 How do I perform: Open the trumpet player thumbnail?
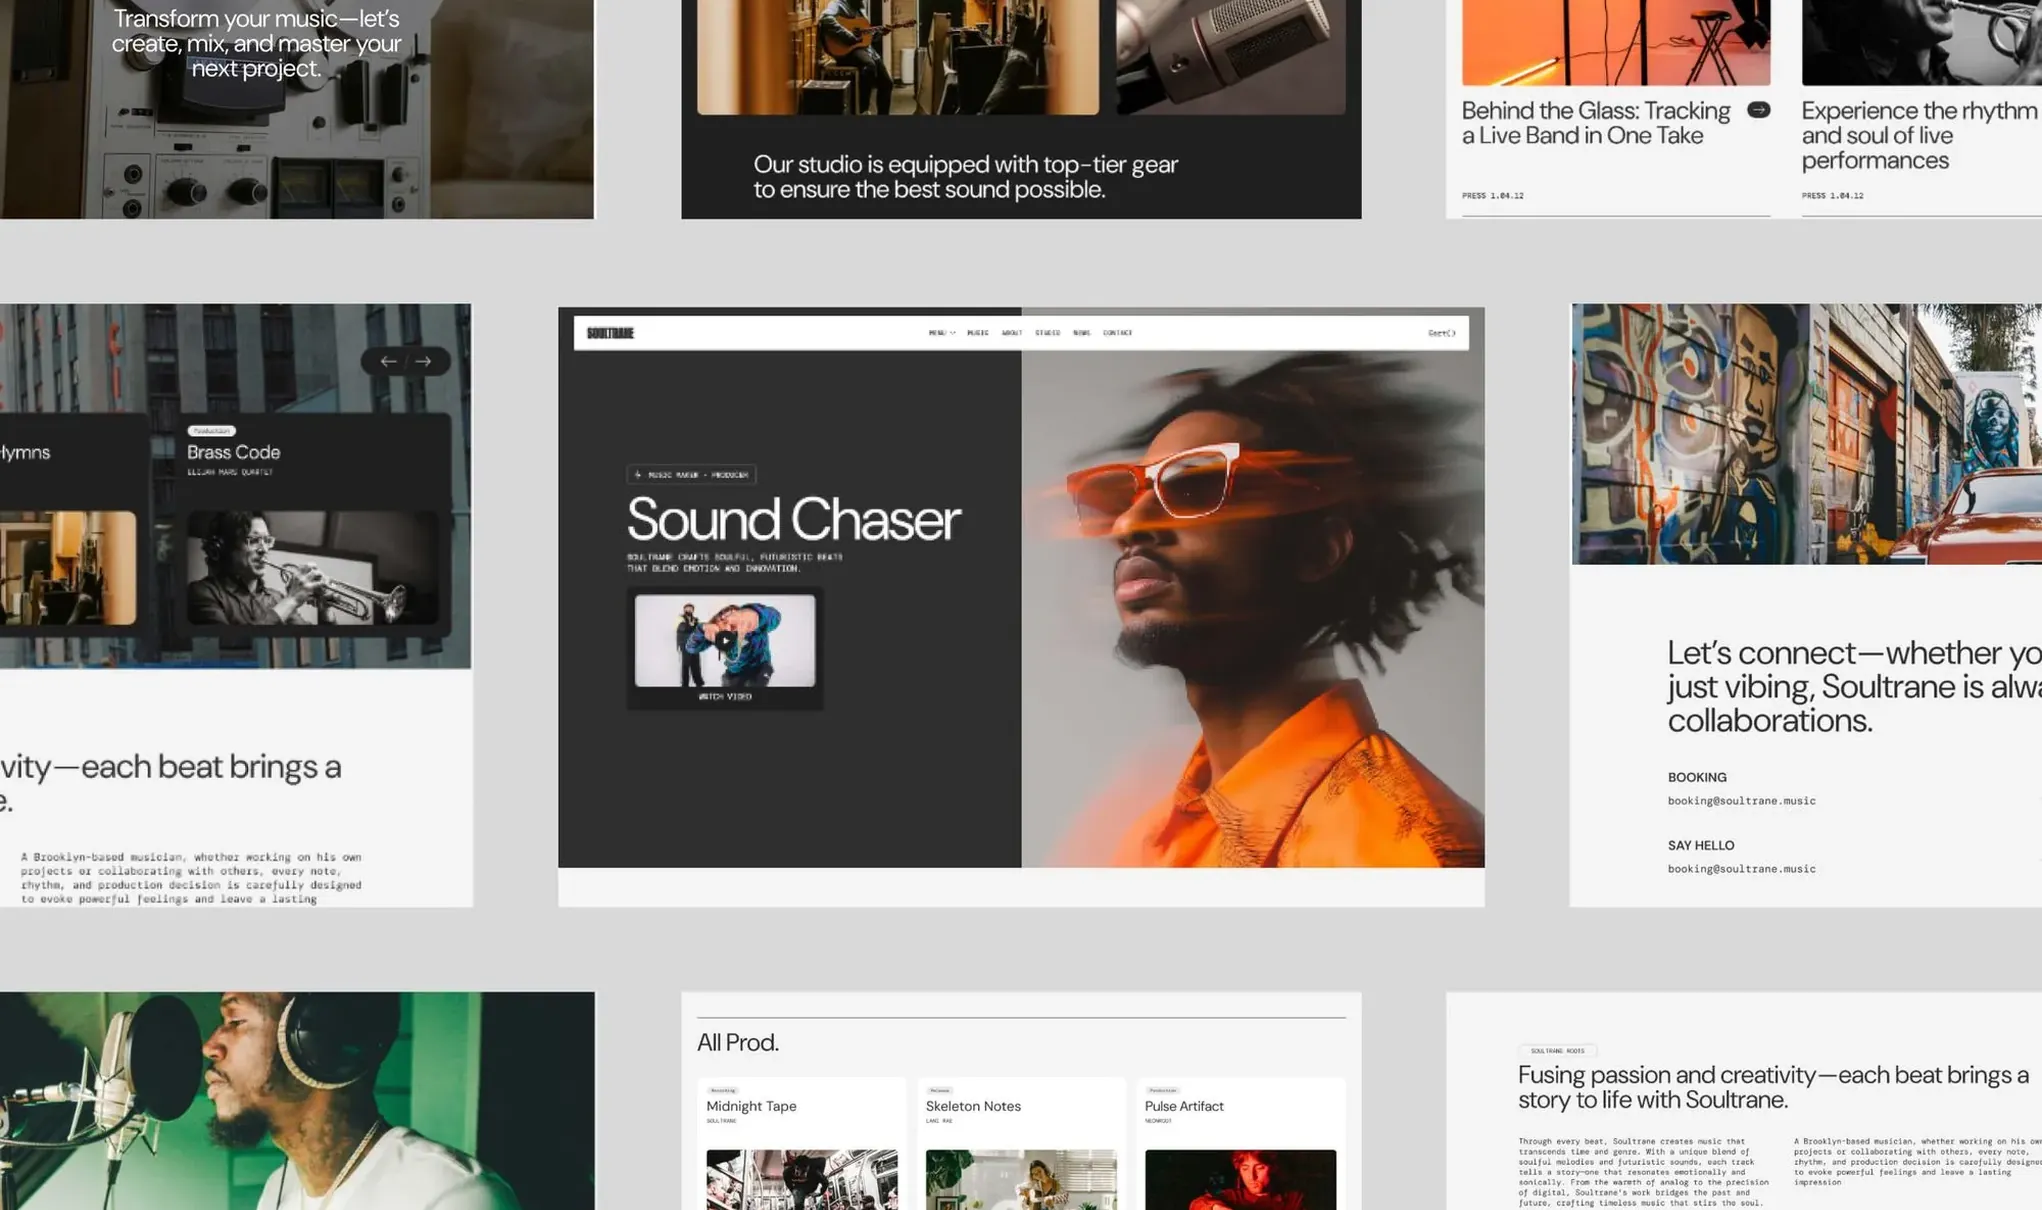point(312,568)
